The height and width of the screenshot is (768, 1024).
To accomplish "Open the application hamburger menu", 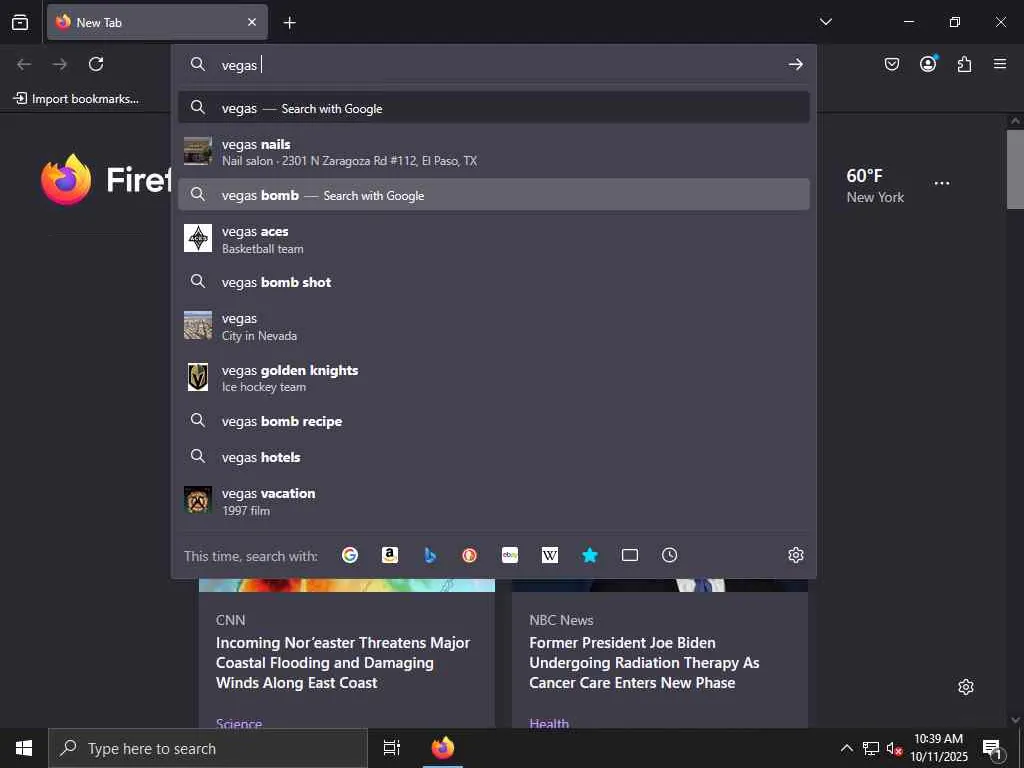I will click(x=1000, y=64).
